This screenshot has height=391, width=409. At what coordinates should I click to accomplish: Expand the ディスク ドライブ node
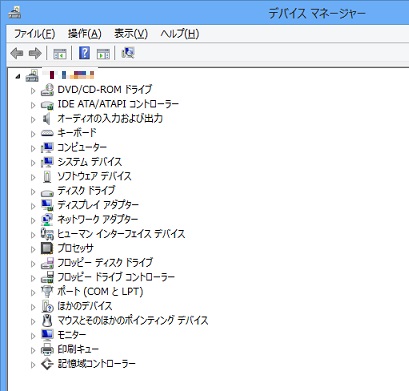pos(33,191)
